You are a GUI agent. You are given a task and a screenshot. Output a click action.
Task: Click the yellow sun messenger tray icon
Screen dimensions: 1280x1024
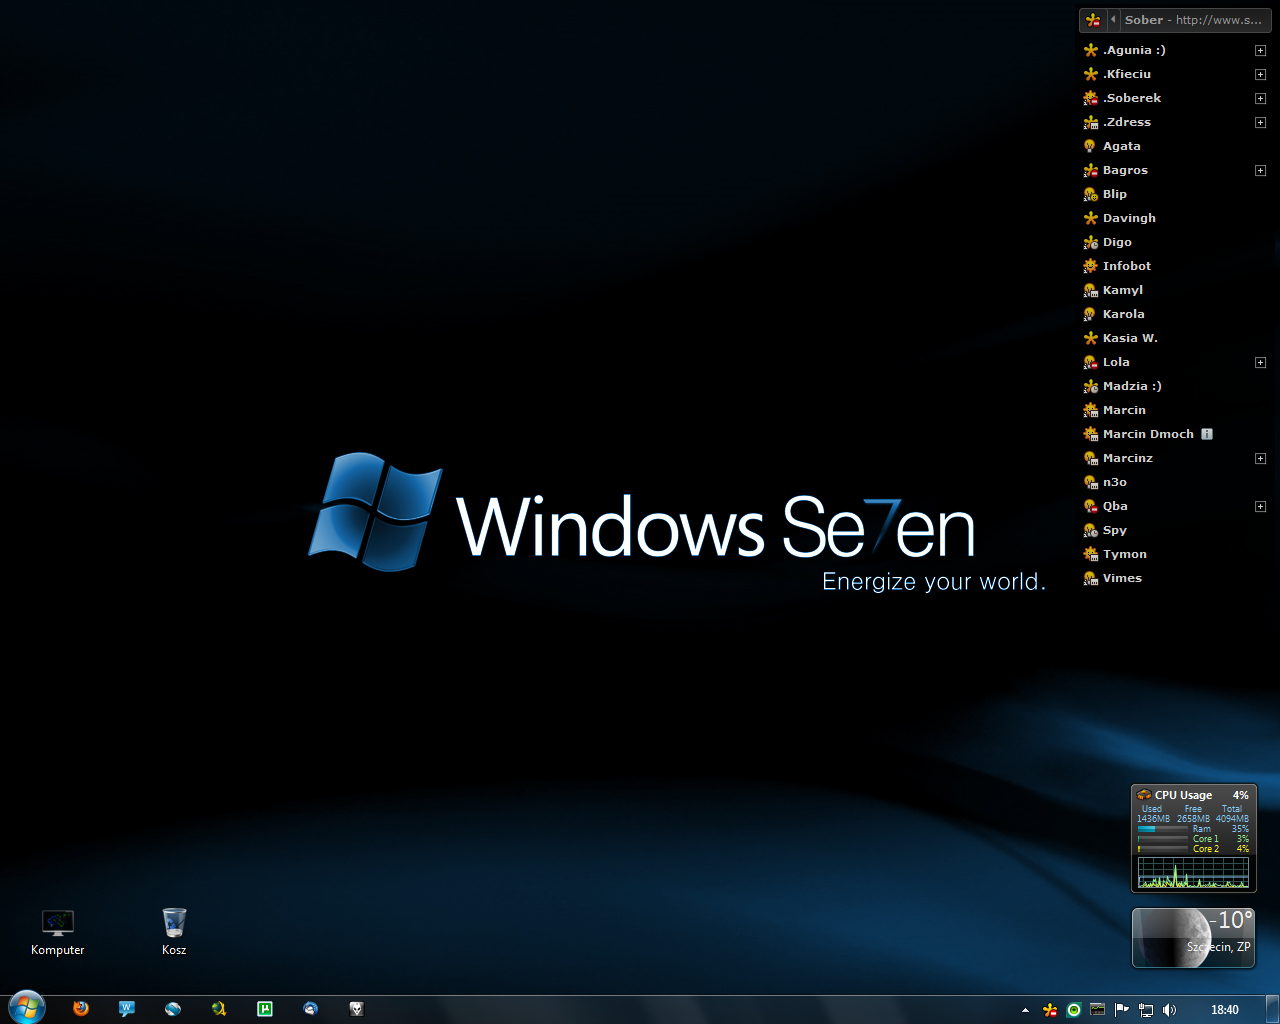[x=1050, y=1010]
